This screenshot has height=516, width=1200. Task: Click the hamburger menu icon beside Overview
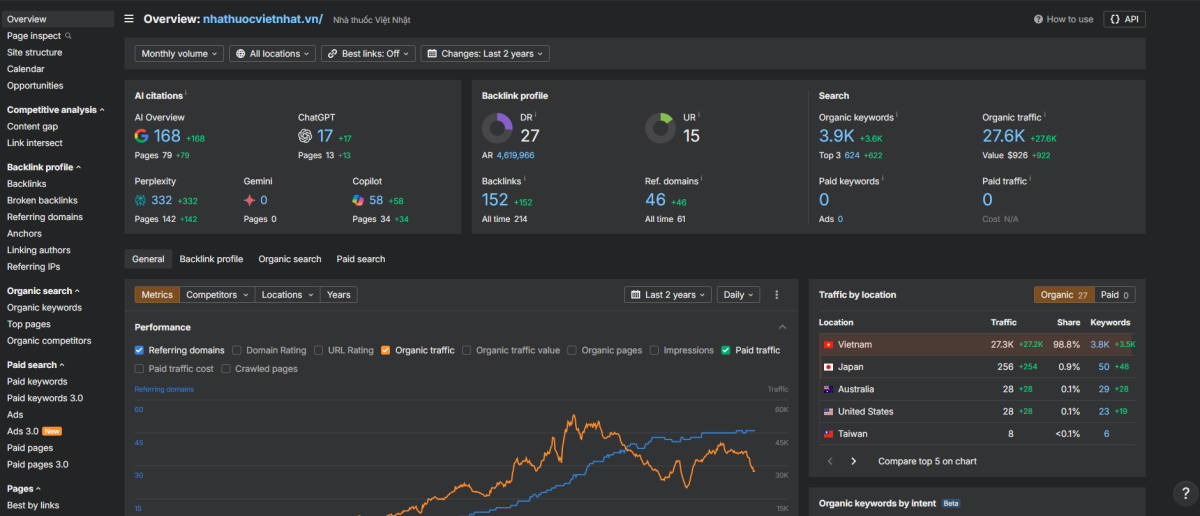pyautogui.click(x=129, y=19)
